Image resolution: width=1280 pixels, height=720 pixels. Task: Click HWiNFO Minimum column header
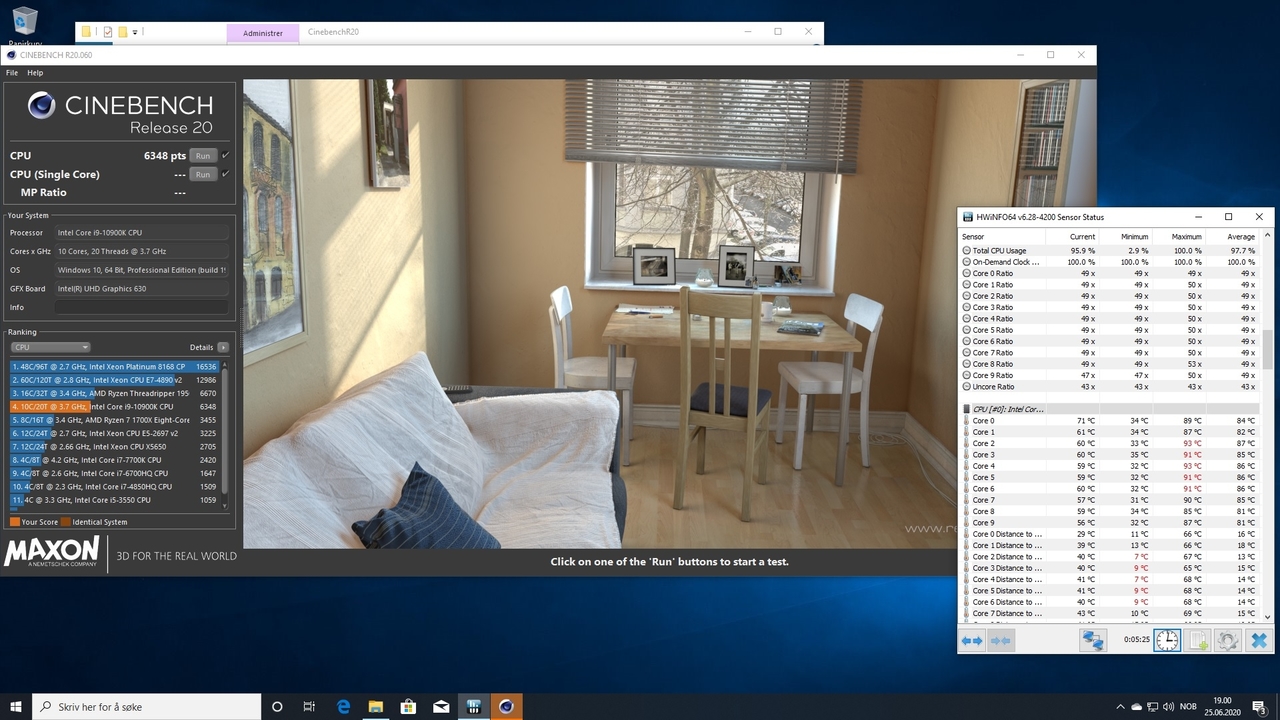click(x=1126, y=237)
